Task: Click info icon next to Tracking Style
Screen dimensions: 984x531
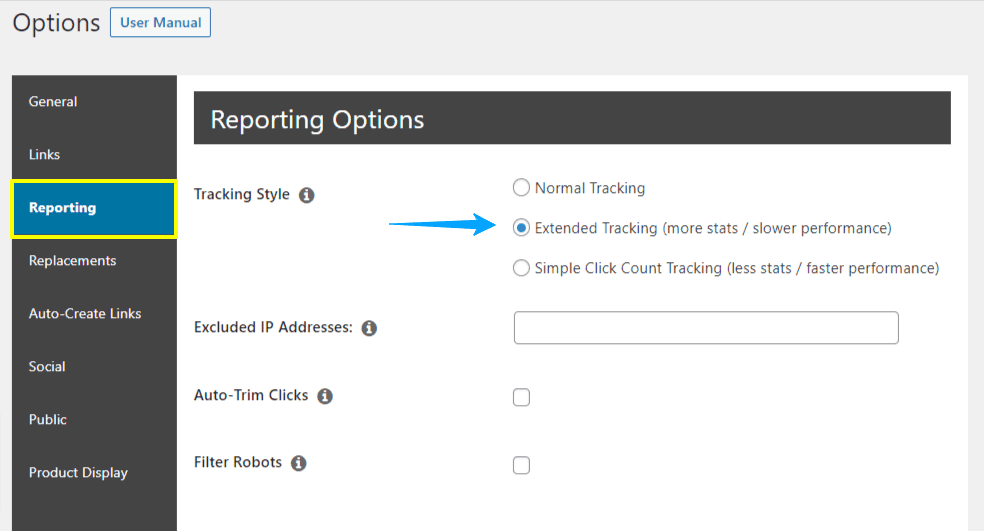Action: (x=306, y=195)
